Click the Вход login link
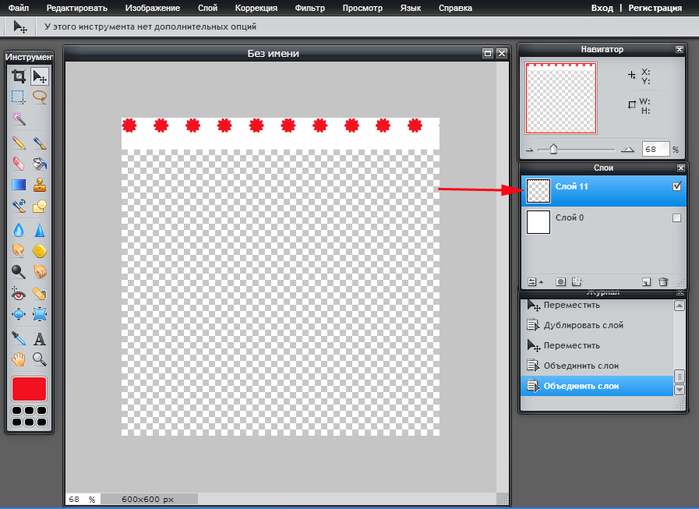The height and width of the screenshot is (509, 699). click(602, 8)
